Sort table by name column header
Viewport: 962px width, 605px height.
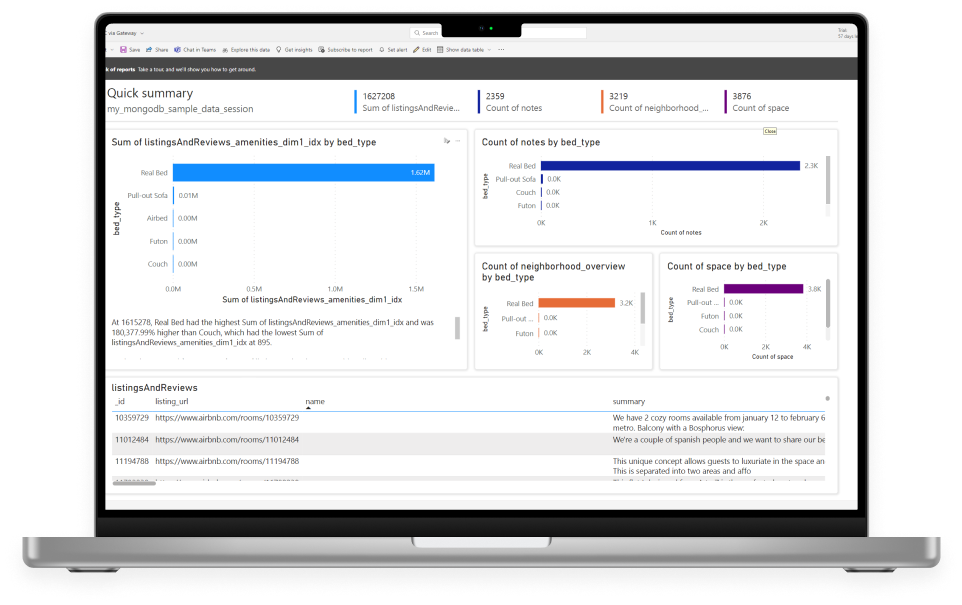tap(315, 401)
